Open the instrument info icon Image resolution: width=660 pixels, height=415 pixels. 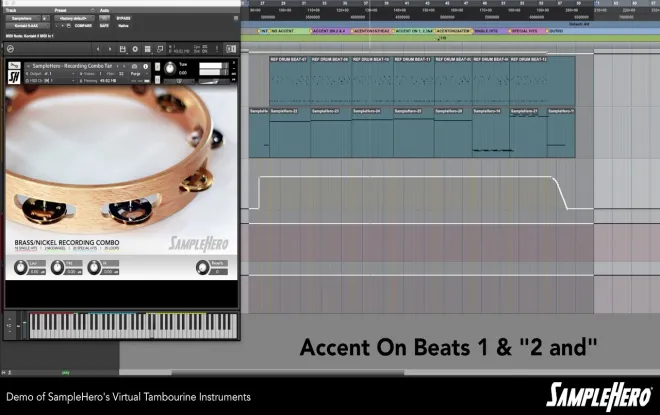click(146, 67)
